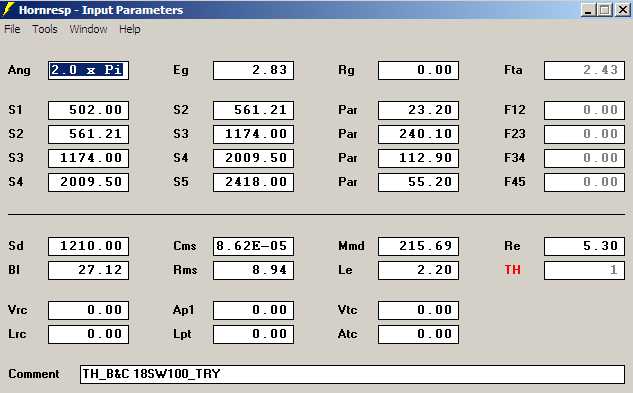Edit the Re field with 5.30
Viewport: 633px width, 393px height.
[x=584, y=246]
